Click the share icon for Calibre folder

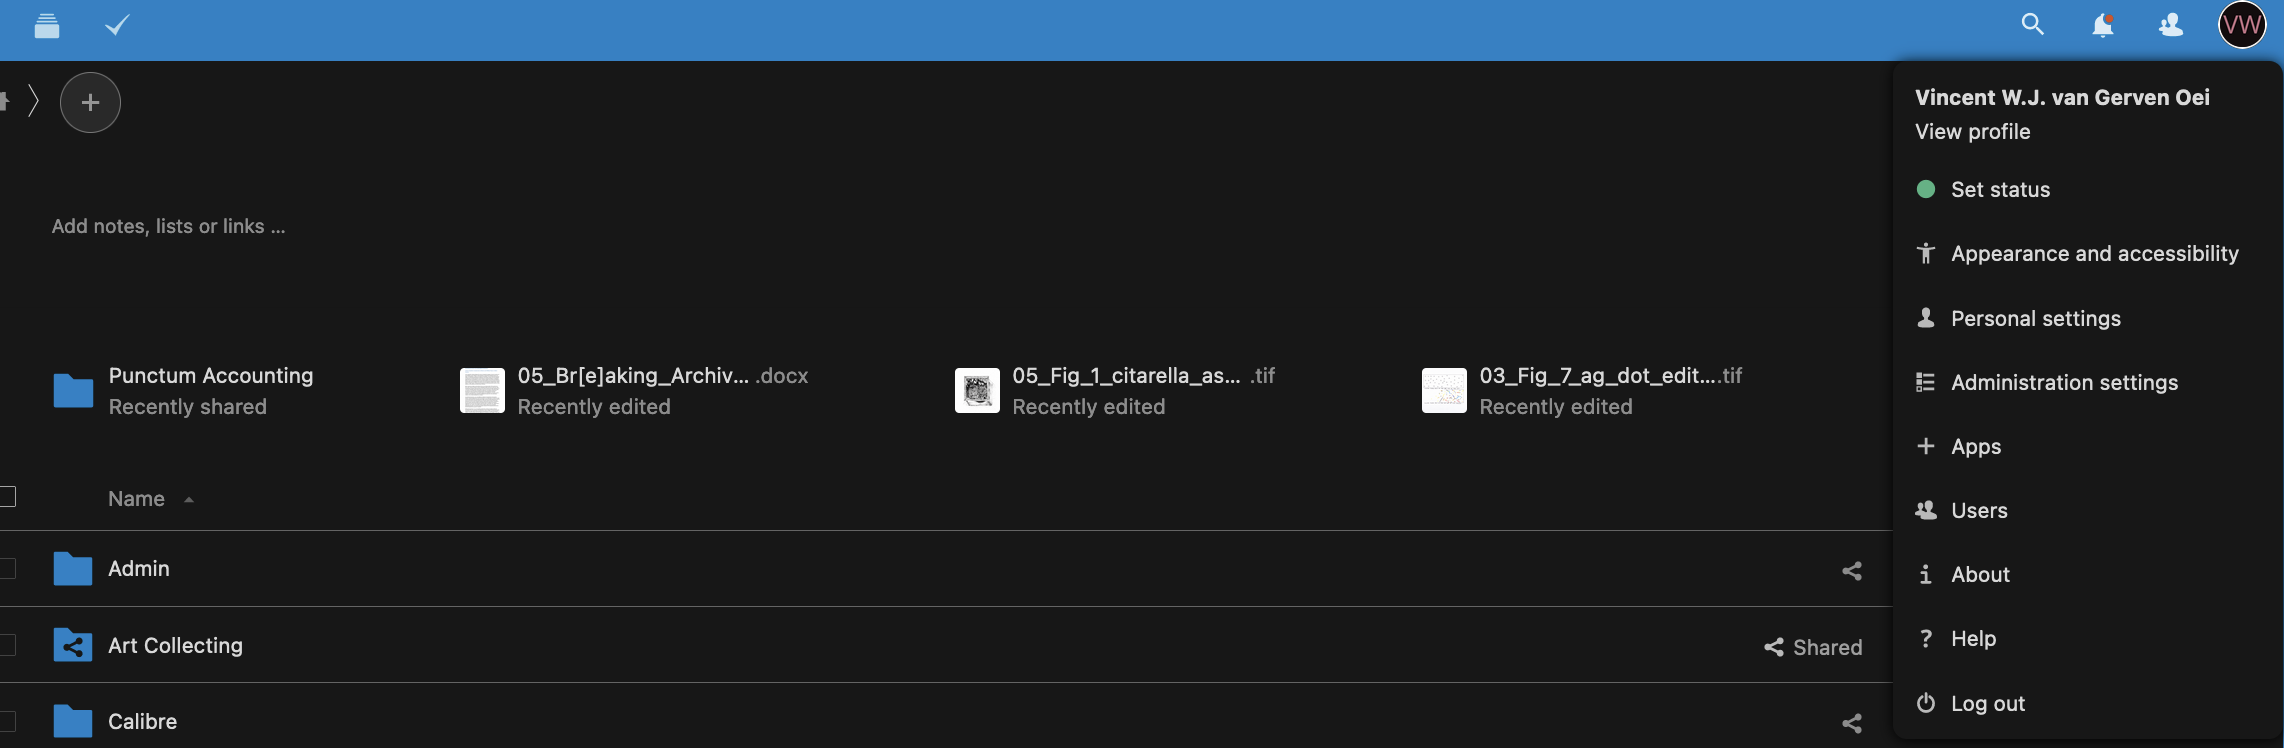(x=1852, y=723)
